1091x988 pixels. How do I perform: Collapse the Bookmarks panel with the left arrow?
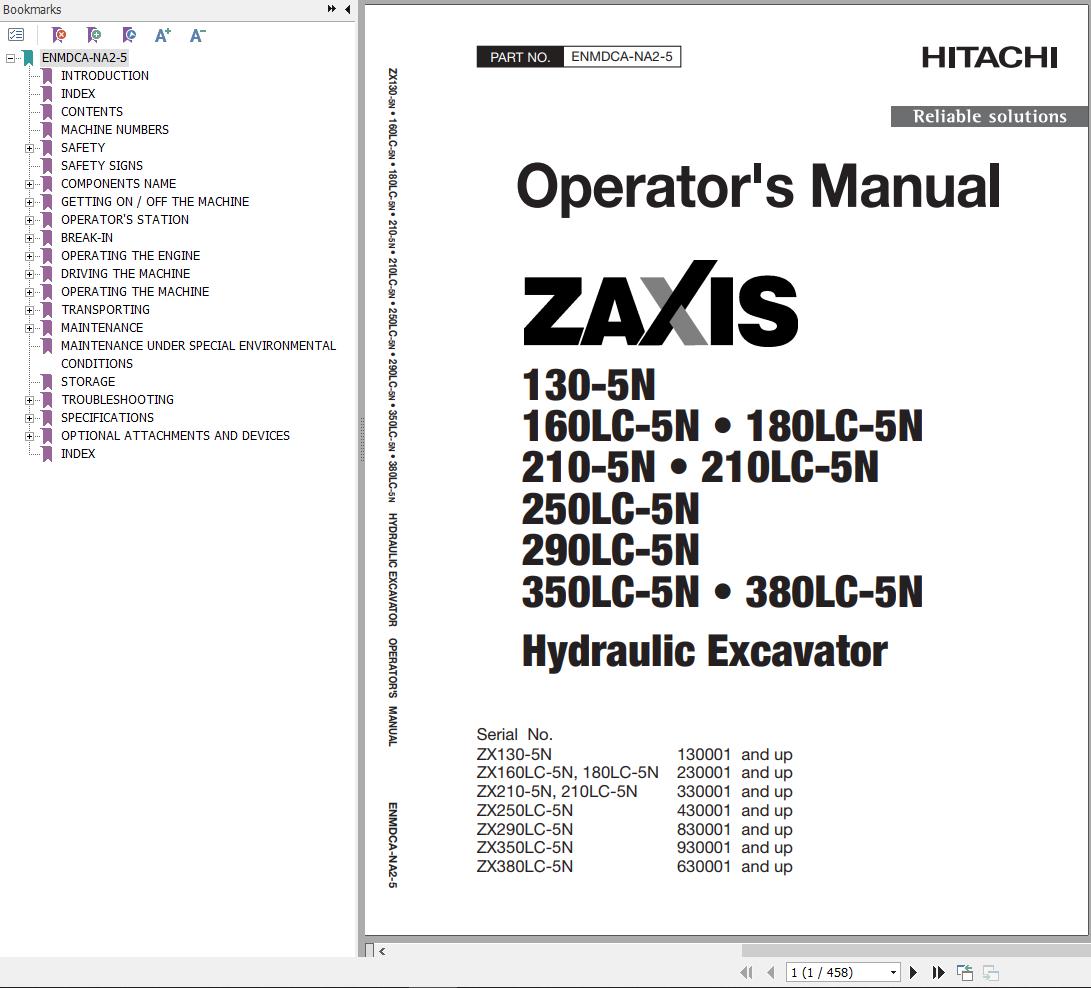[x=347, y=9]
